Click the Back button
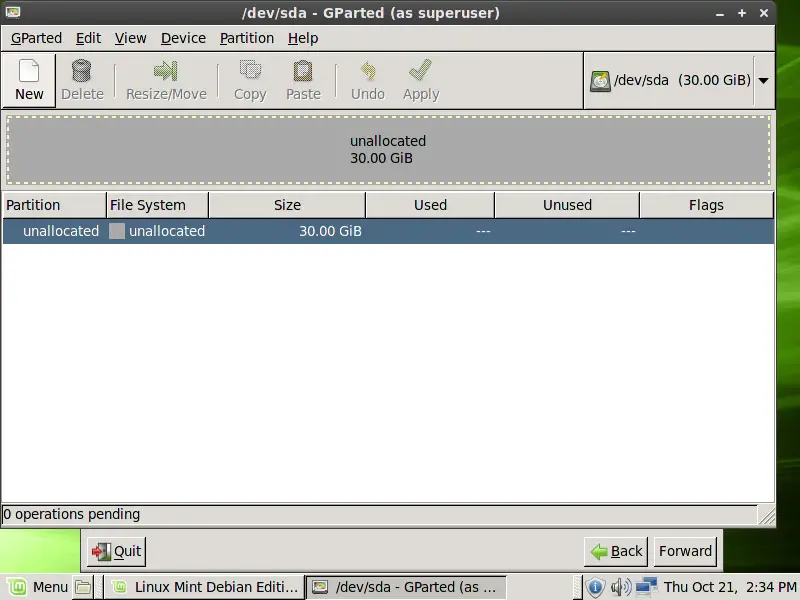The image size is (800, 600). point(616,552)
